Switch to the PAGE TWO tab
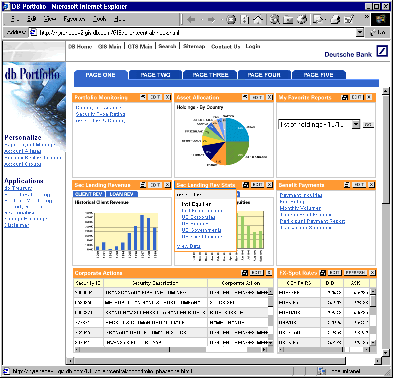This screenshot has height=378, width=393. pyautogui.click(x=155, y=75)
